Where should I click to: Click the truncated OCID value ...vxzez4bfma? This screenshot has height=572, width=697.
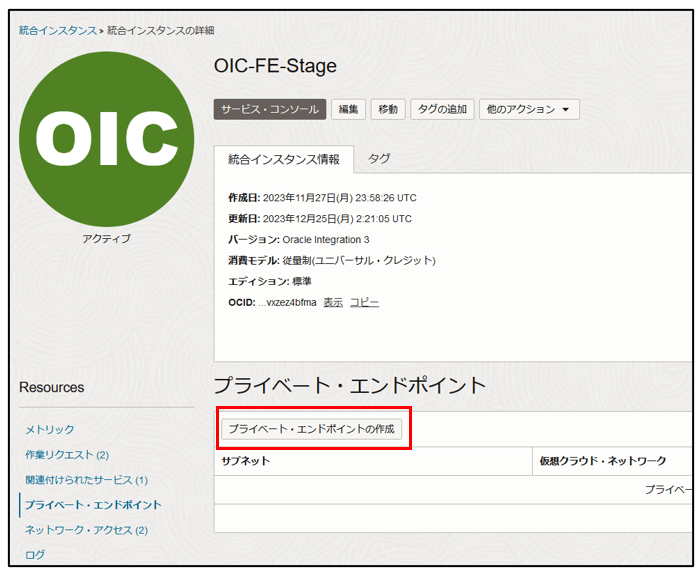(x=287, y=303)
